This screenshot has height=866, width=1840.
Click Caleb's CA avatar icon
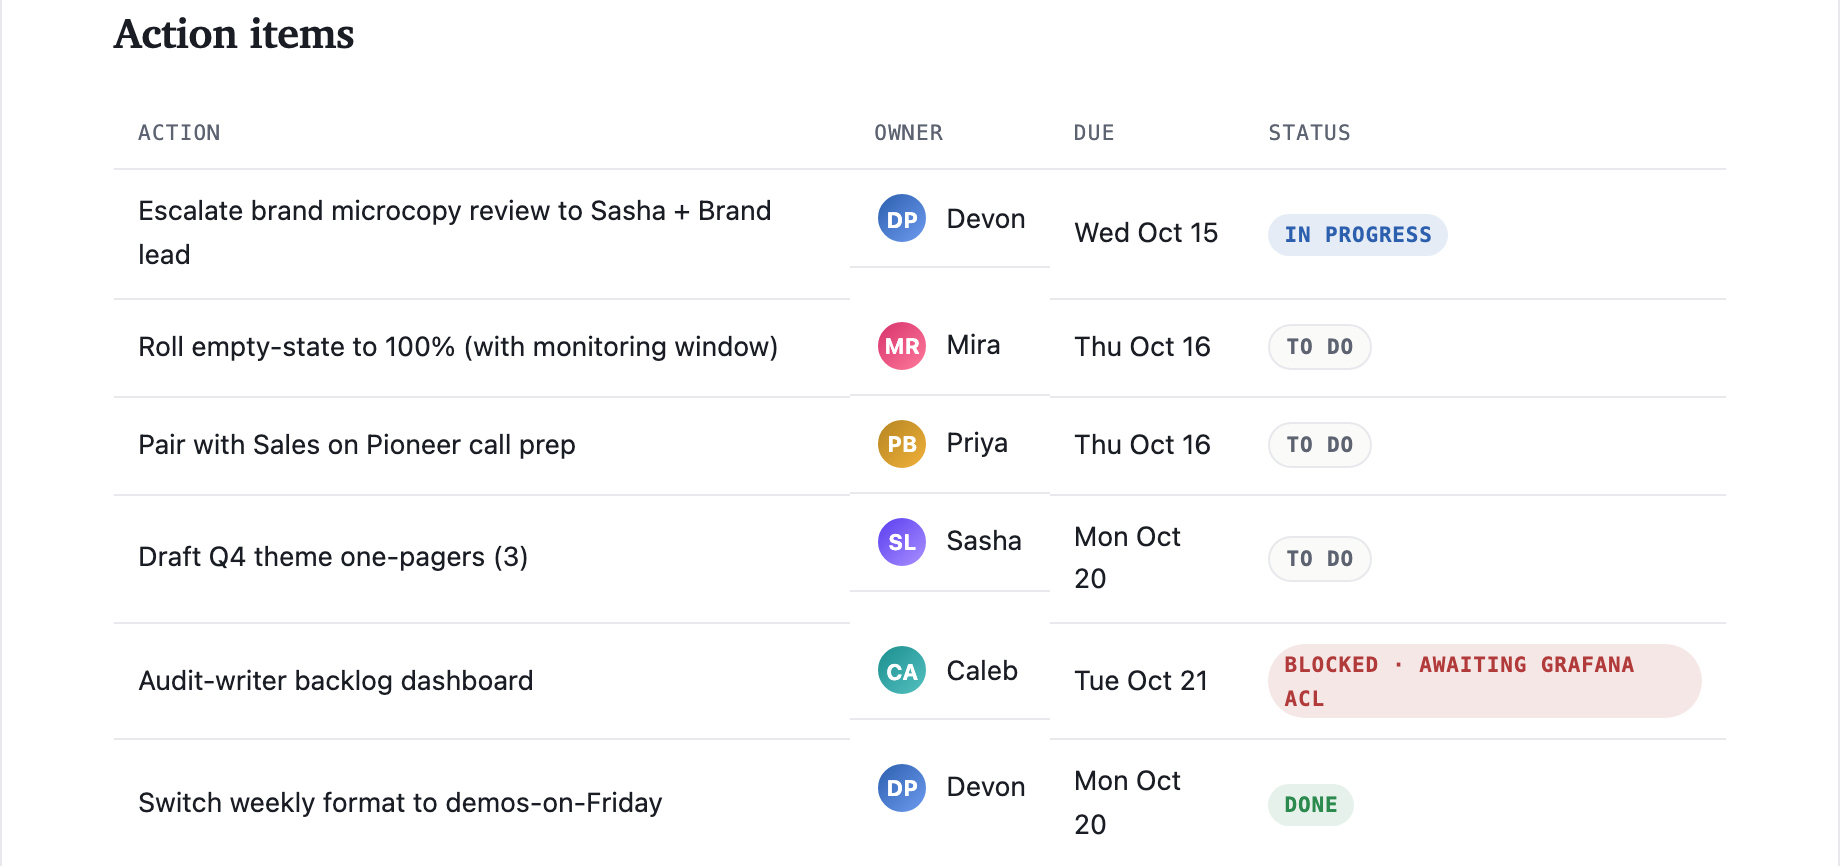901,671
